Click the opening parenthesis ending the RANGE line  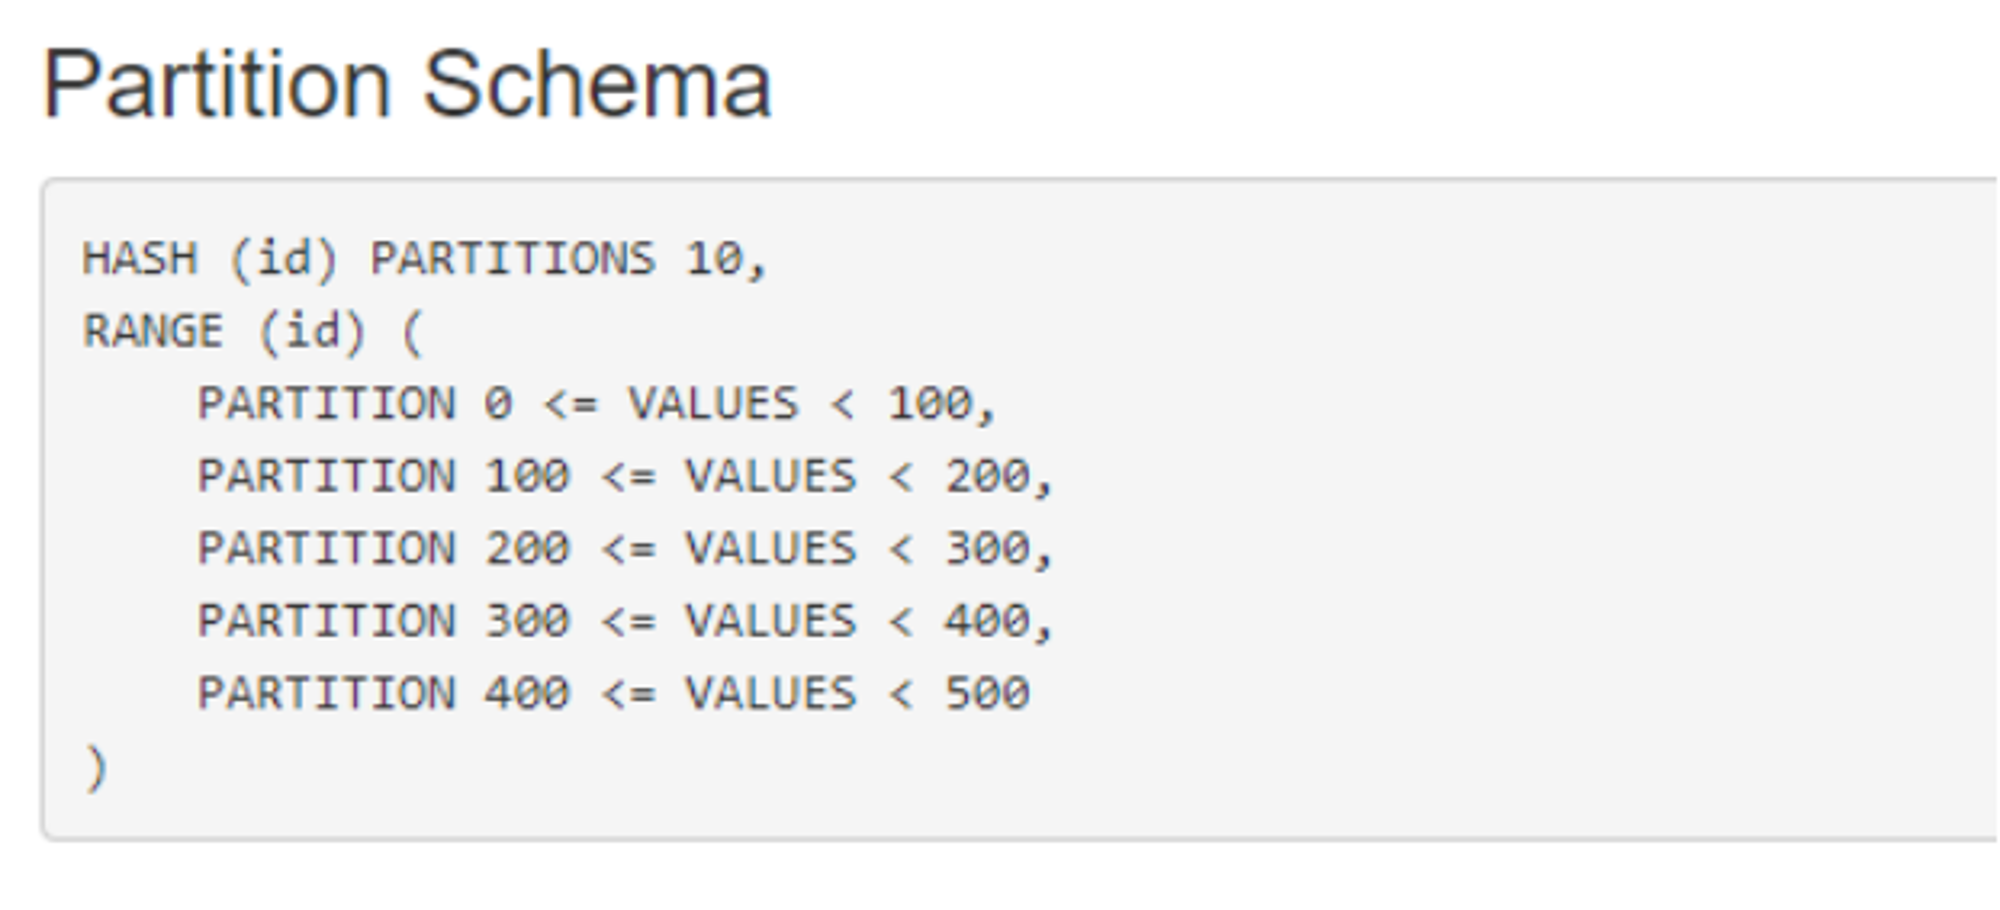[413, 331]
